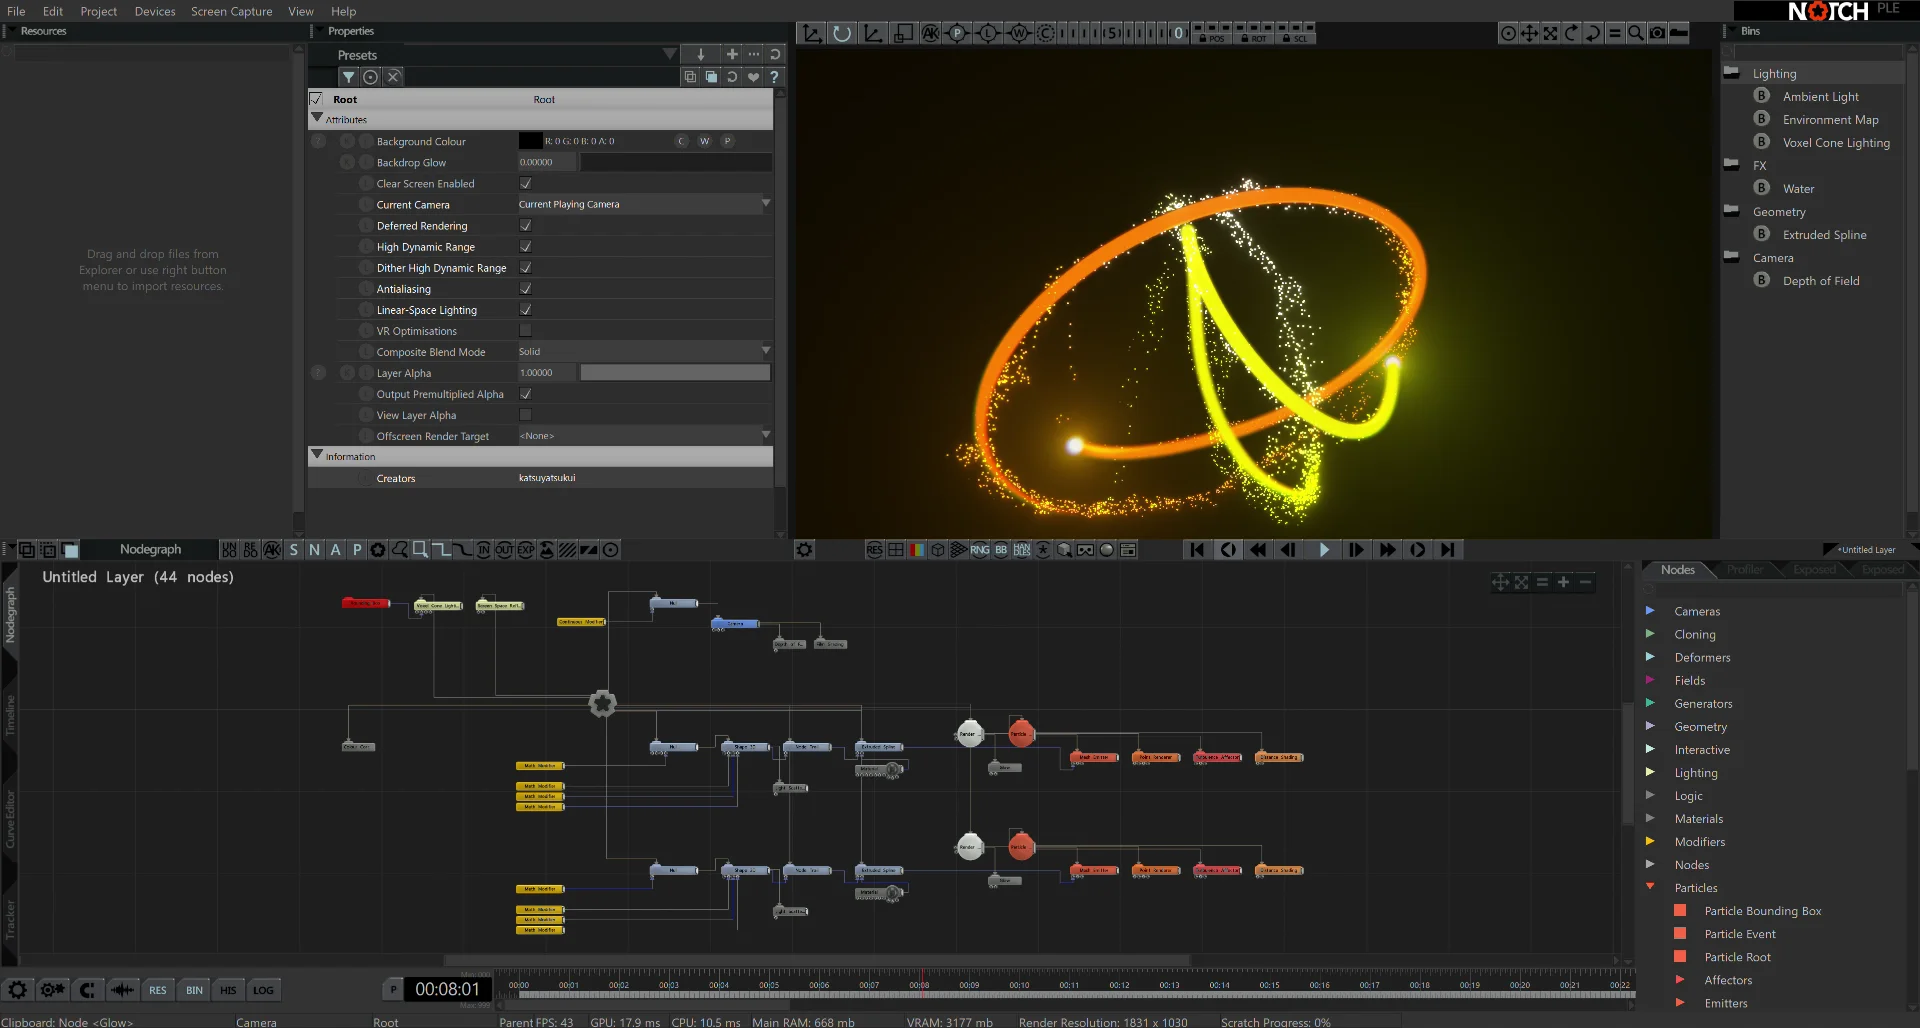This screenshot has width=1920, height=1028.
Task: Click the add preset plus icon
Action: 732,54
